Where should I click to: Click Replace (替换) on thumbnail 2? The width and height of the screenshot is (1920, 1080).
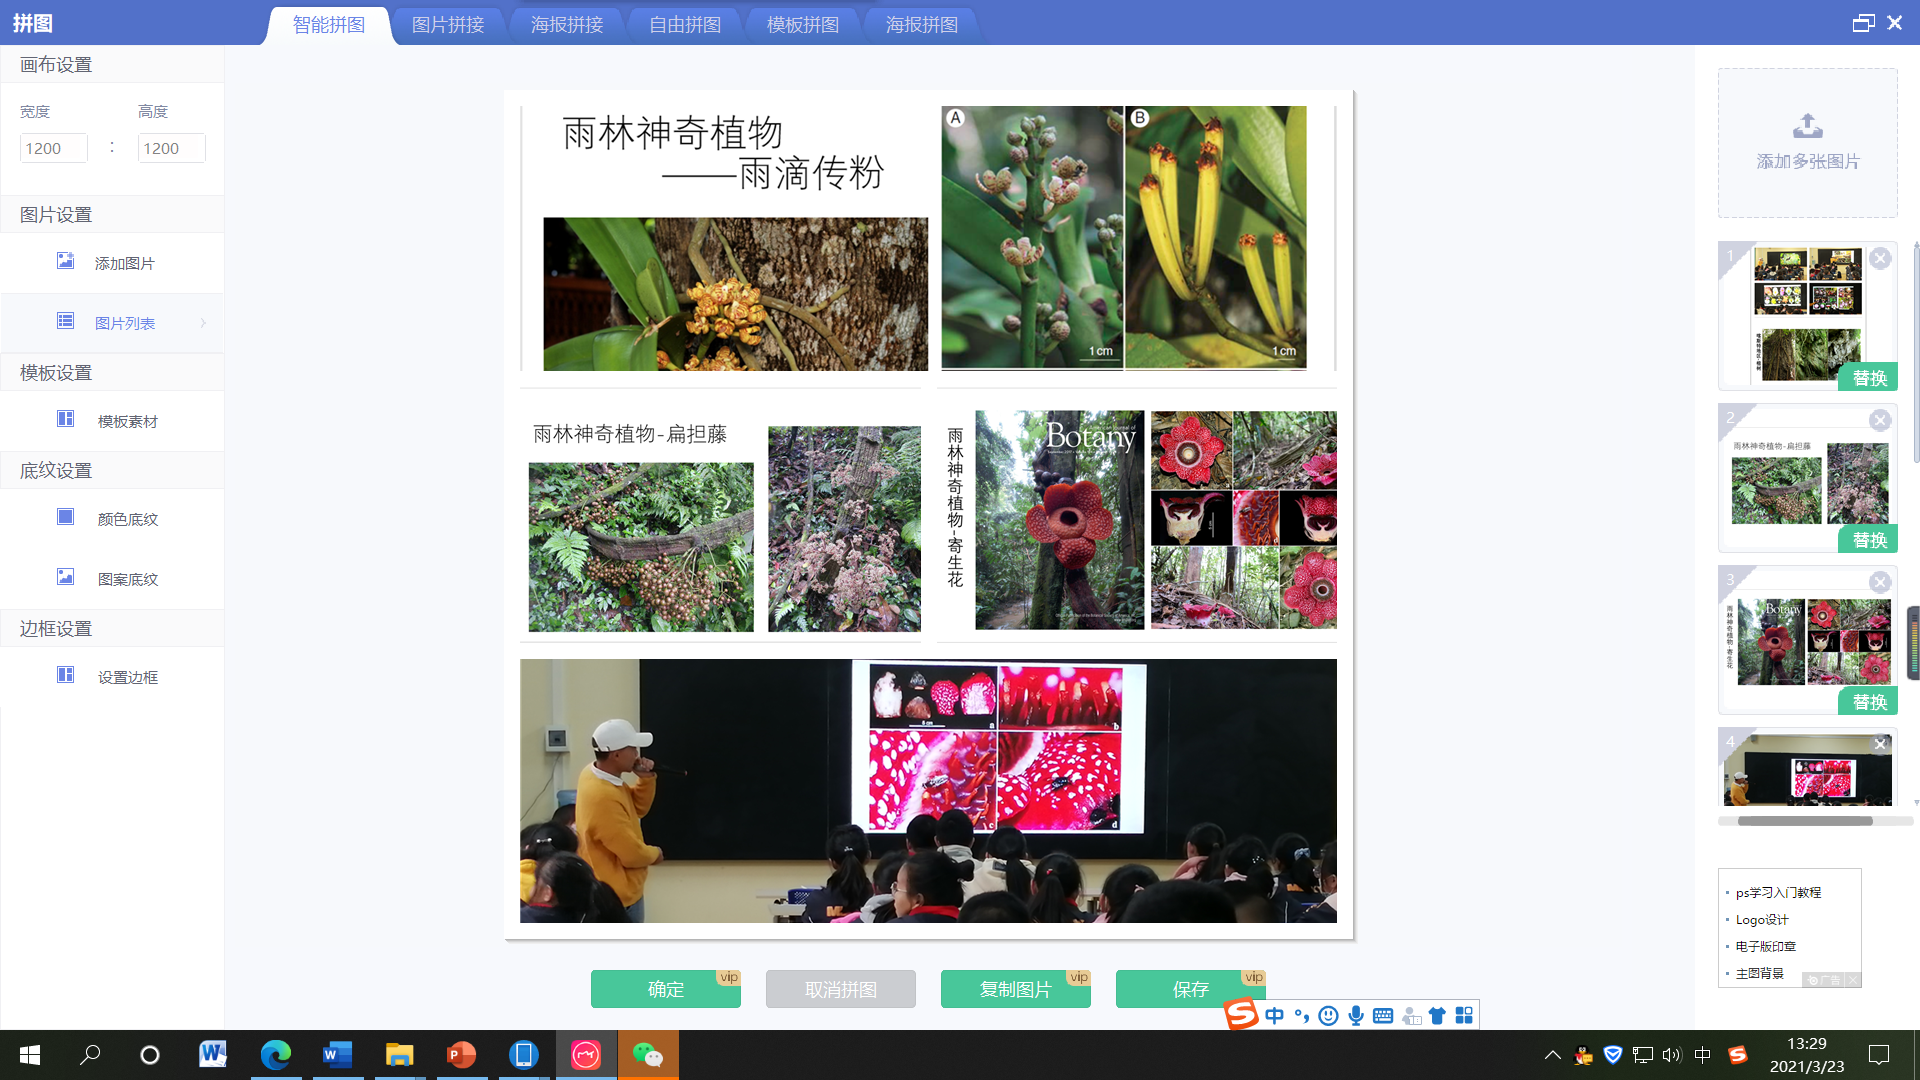pos(1869,540)
